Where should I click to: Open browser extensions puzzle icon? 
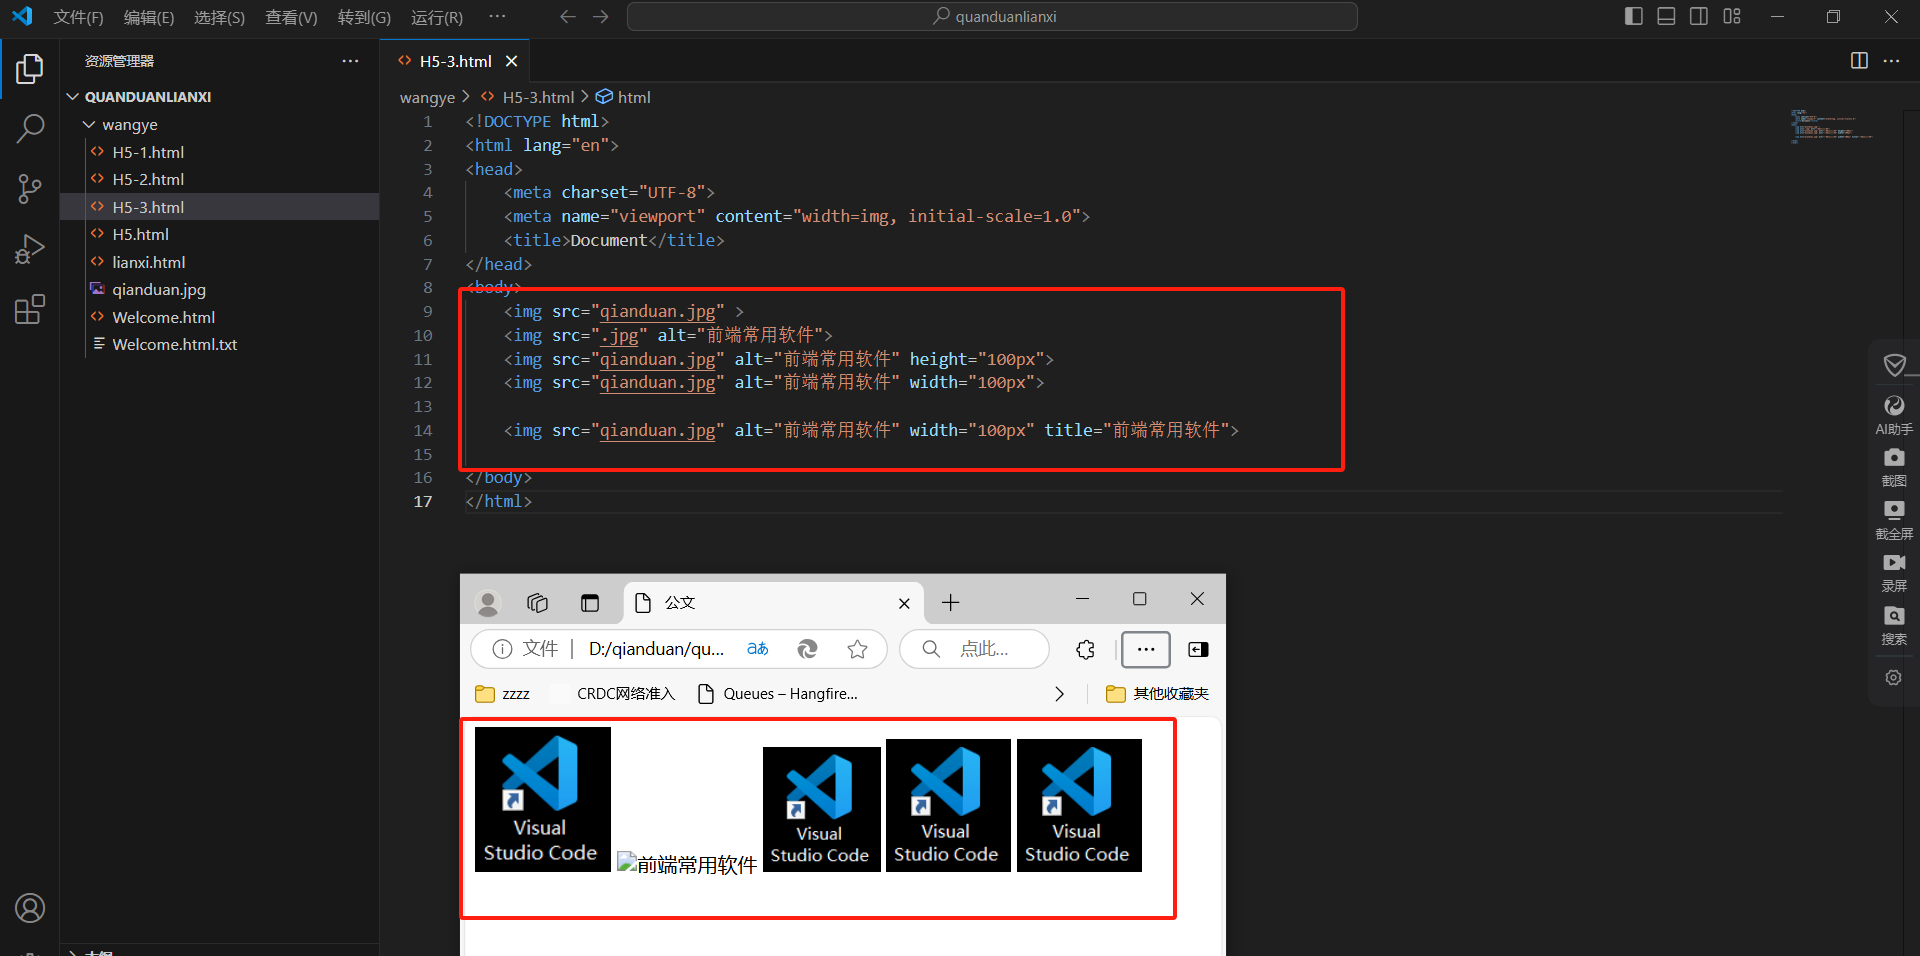(x=1085, y=649)
